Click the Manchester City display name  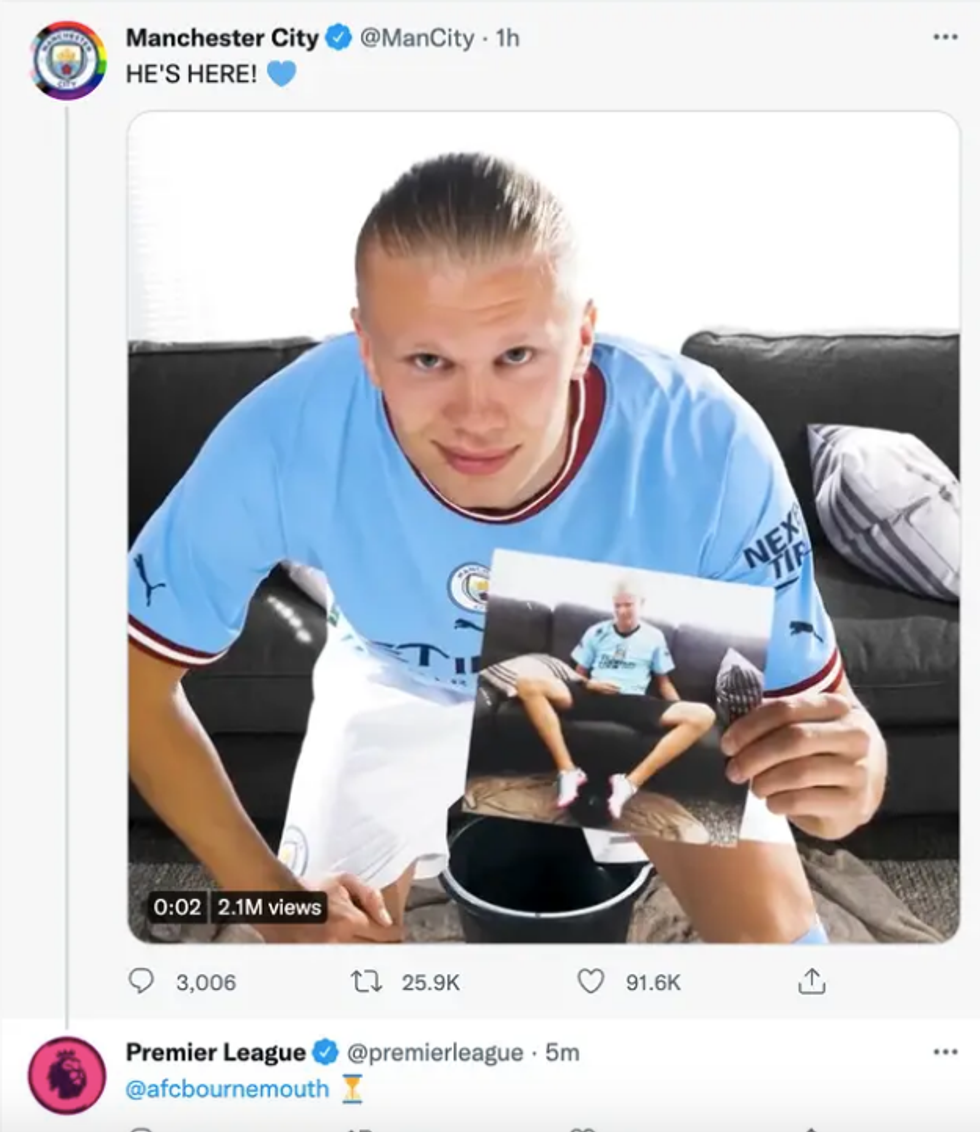pyautogui.click(x=222, y=39)
